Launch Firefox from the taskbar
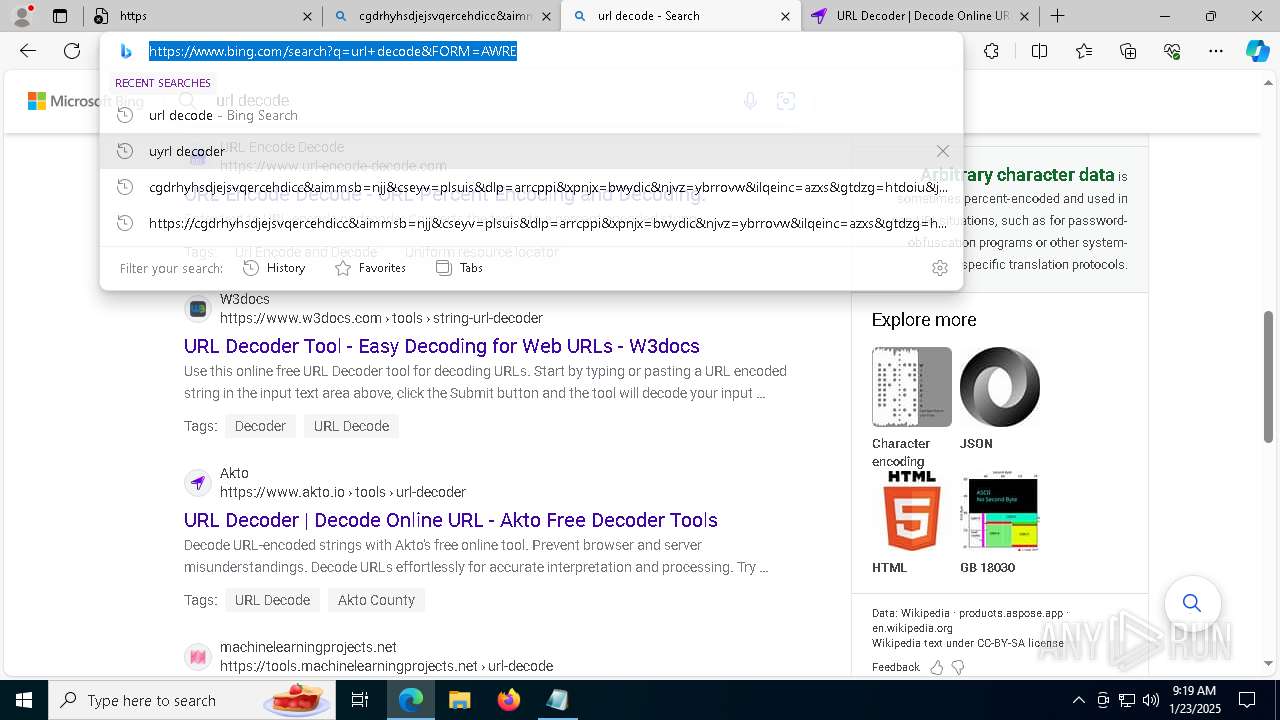This screenshot has width=1280, height=720. click(508, 700)
